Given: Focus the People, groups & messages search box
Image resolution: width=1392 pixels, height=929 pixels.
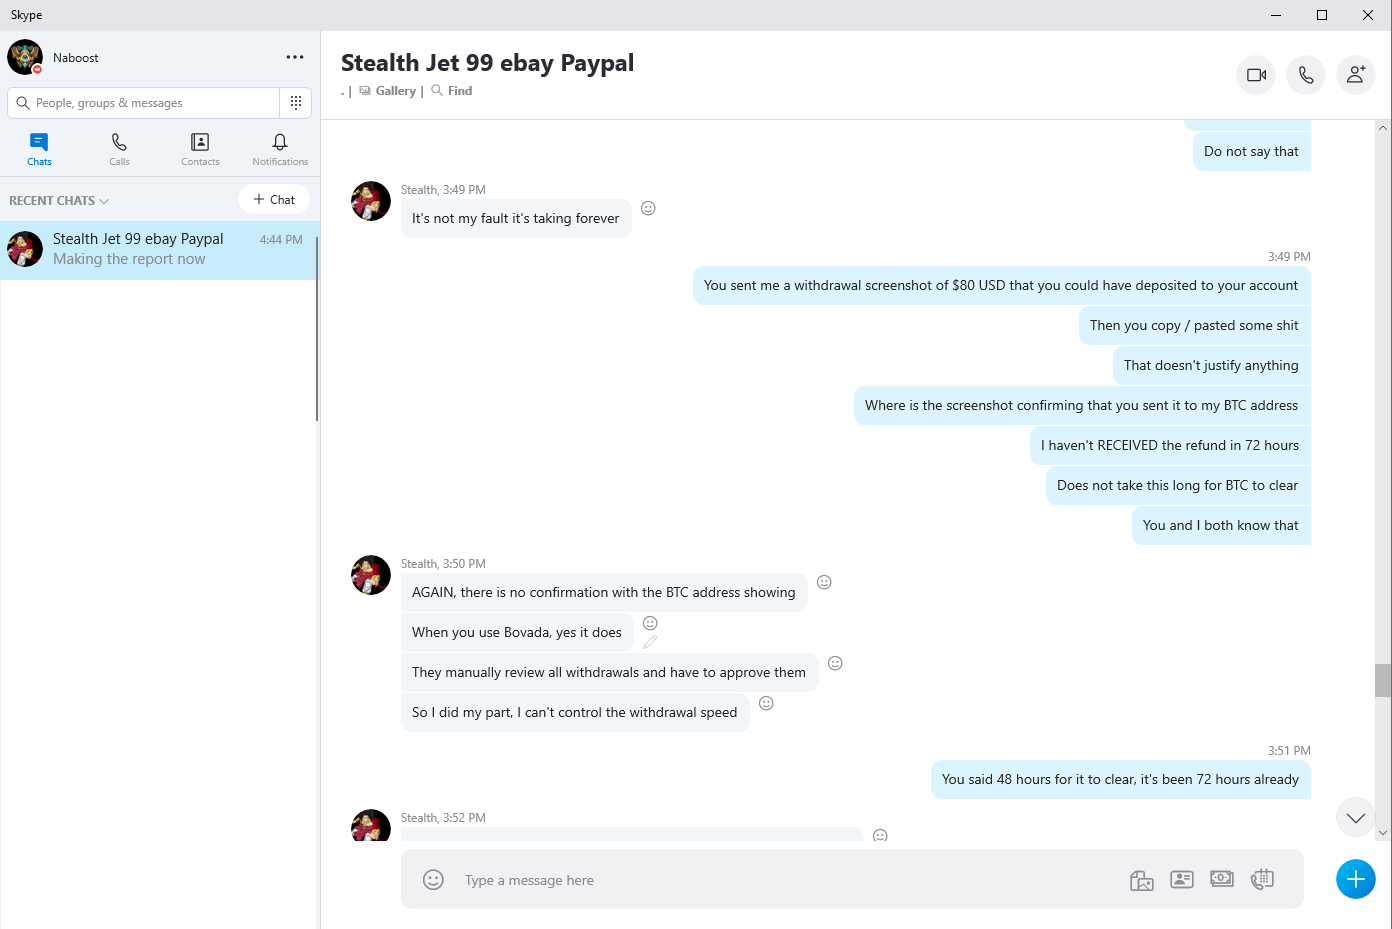Looking at the screenshot, I should (144, 102).
